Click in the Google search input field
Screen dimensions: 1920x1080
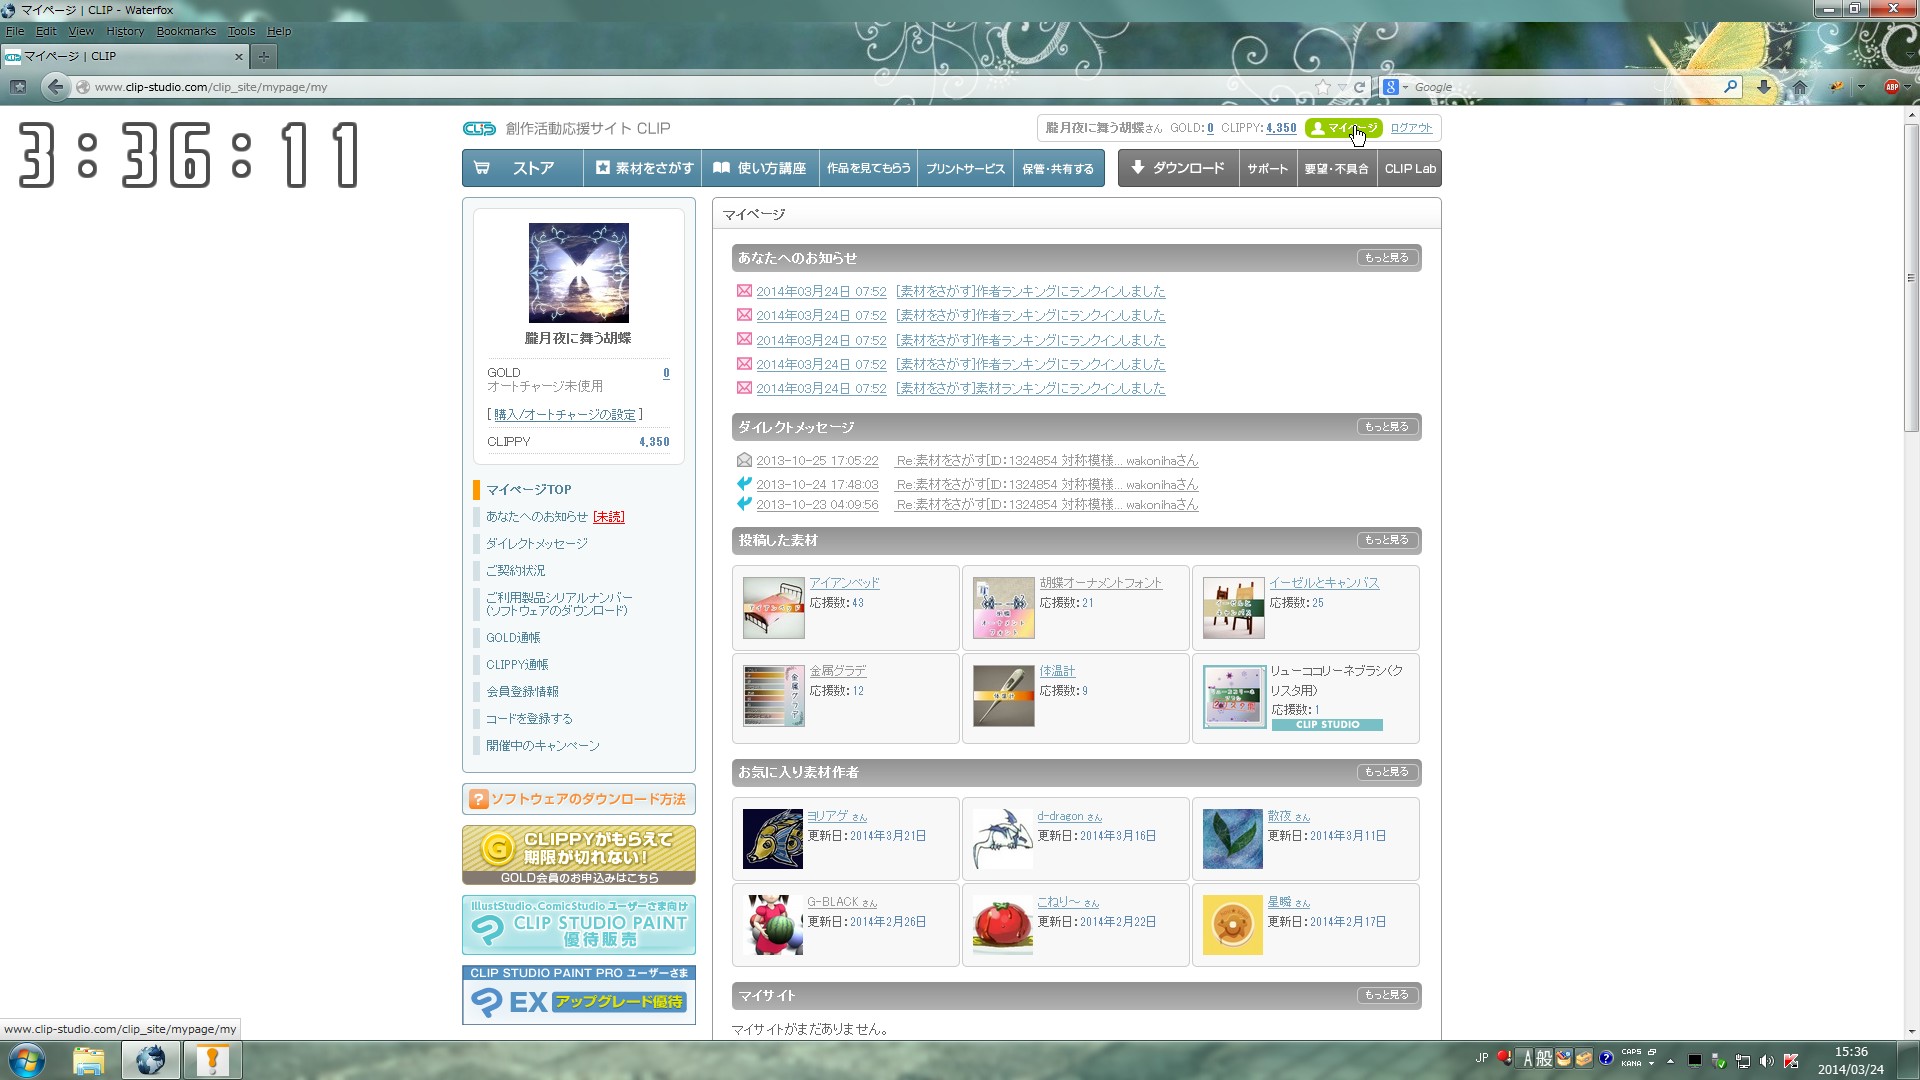(x=1560, y=87)
